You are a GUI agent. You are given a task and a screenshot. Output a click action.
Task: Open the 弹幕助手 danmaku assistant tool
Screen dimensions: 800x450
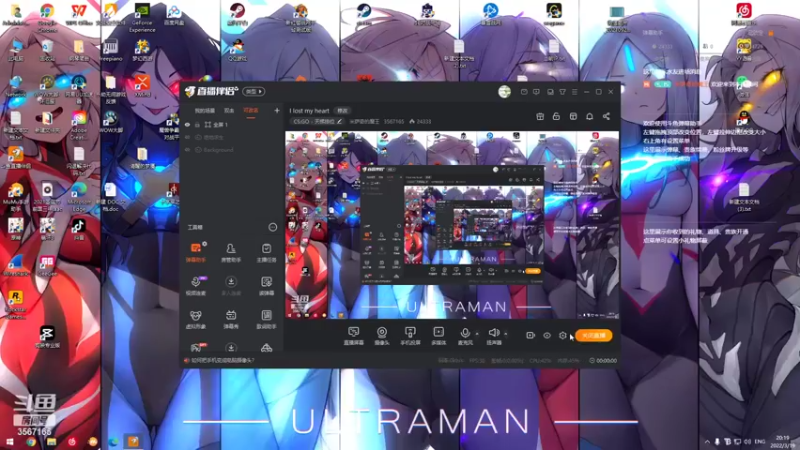(196, 253)
